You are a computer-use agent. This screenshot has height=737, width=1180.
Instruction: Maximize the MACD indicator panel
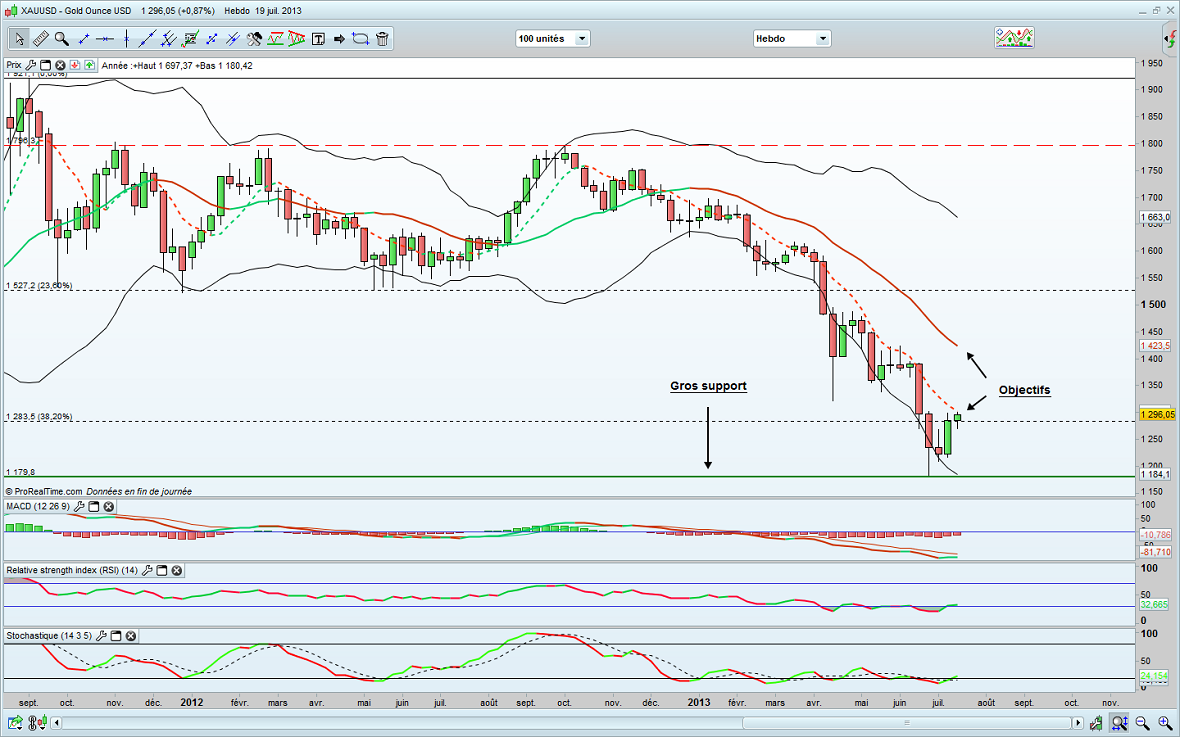(x=94, y=507)
